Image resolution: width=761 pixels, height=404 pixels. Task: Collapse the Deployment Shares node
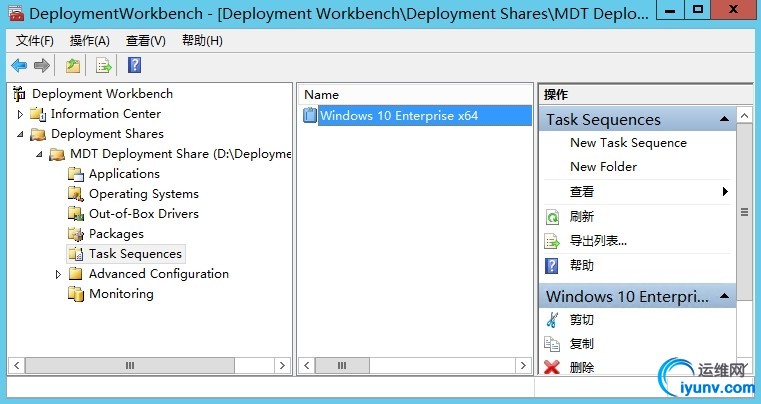[20, 134]
